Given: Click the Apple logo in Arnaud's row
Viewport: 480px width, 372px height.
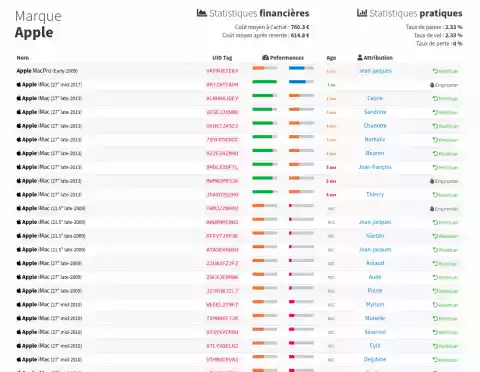Looking at the screenshot, I should (19, 263).
